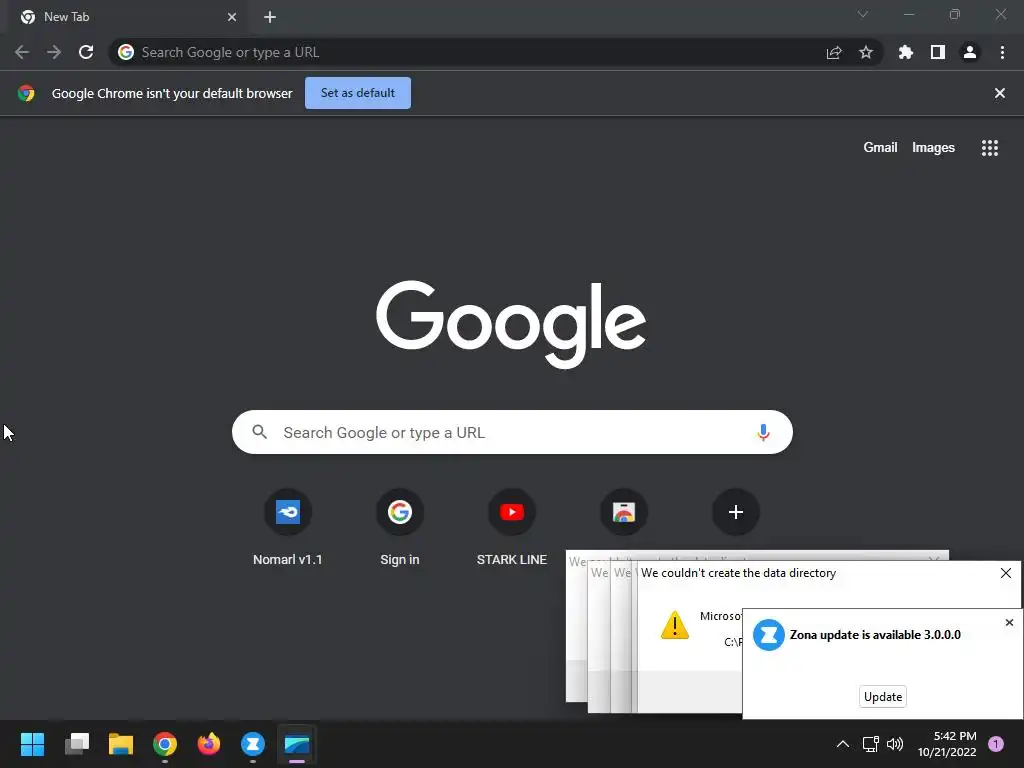The height and width of the screenshot is (768, 1024).
Task: Click the Zona logo in update popup
Action: click(x=769, y=635)
